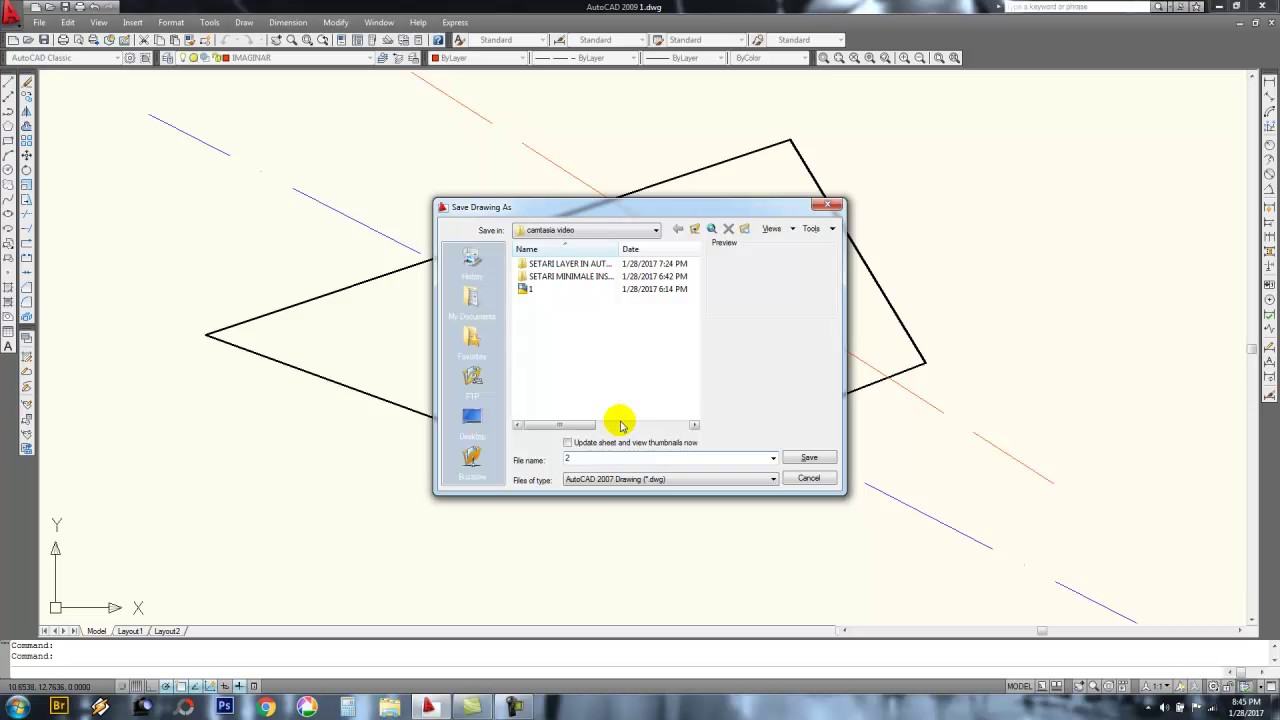Switch to the Layout2 tab
The width and height of the screenshot is (1280, 720).
pos(167,631)
